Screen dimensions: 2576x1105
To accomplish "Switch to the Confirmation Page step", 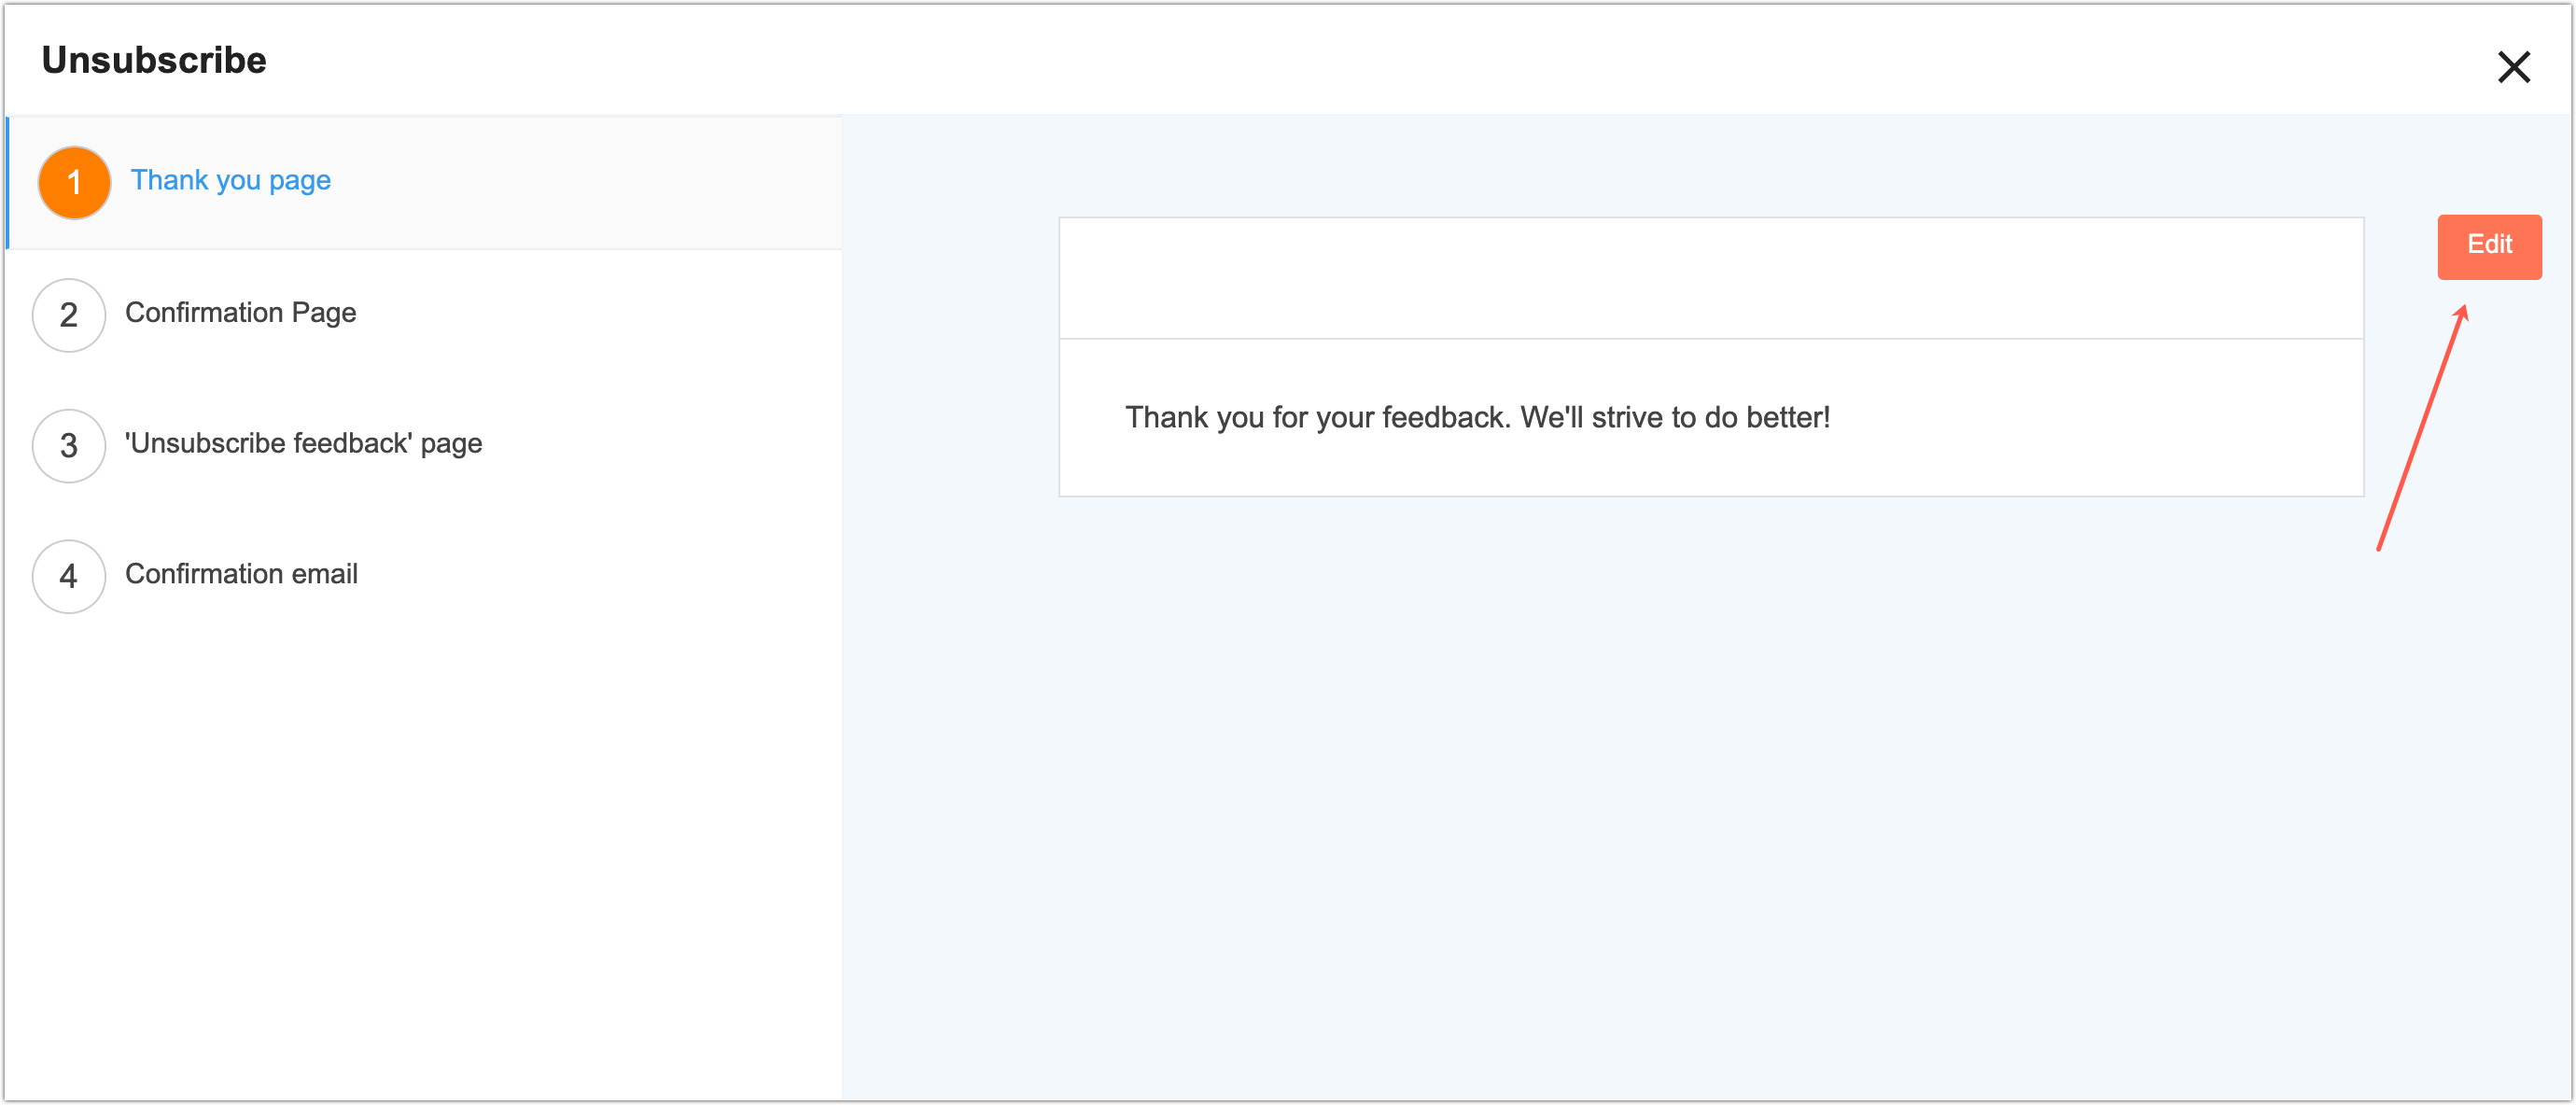I will click(240, 313).
